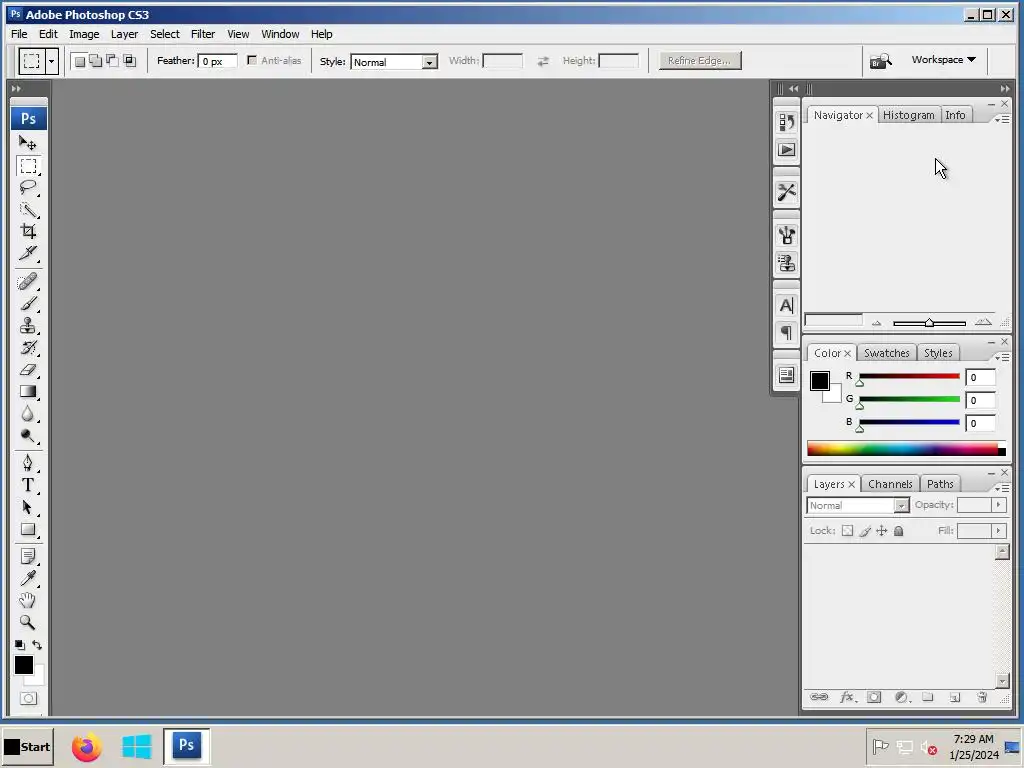Image resolution: width=1024 pixels, height=768 pixels.
Task: Open the Tool Presets panel icon
Action: click(786, 192)
